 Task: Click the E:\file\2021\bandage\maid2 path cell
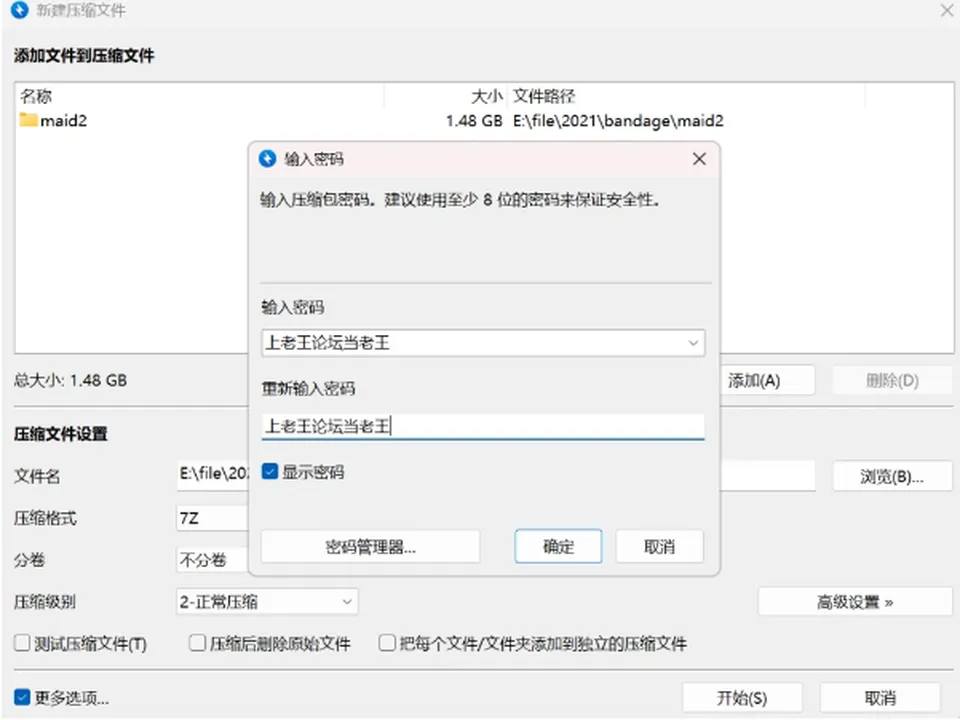[618, 121]
